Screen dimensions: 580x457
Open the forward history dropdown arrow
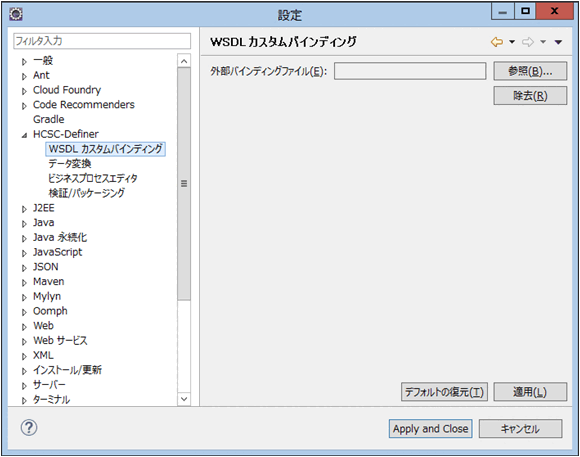pos(543,42)
